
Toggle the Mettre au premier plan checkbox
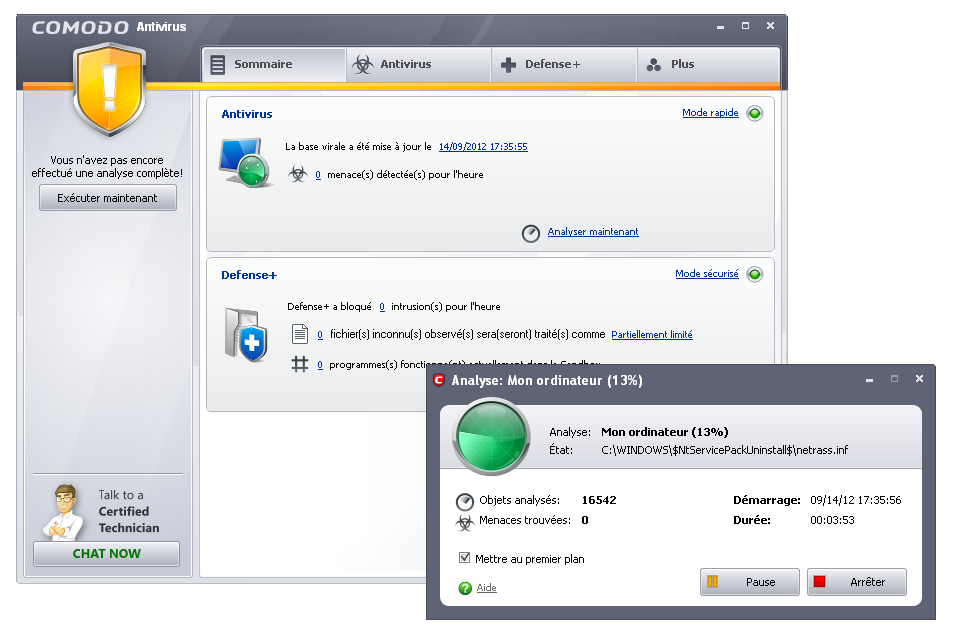click(x=464, y=558)
